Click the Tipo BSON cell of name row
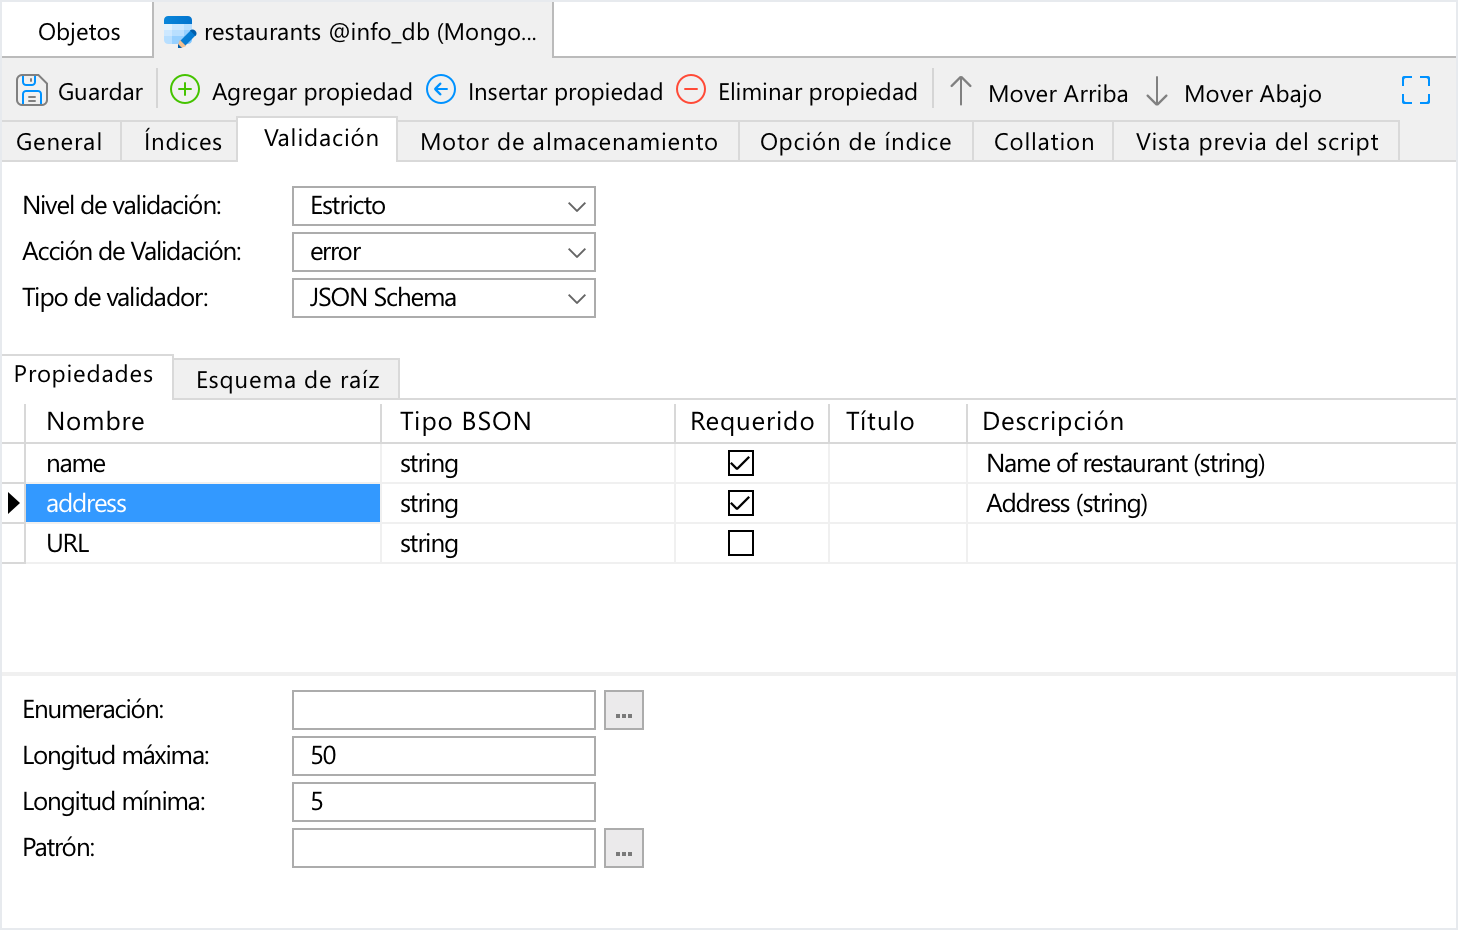The width and height of the screenshot is (1458, 930). pyautogui.click(x=528, y=463)
